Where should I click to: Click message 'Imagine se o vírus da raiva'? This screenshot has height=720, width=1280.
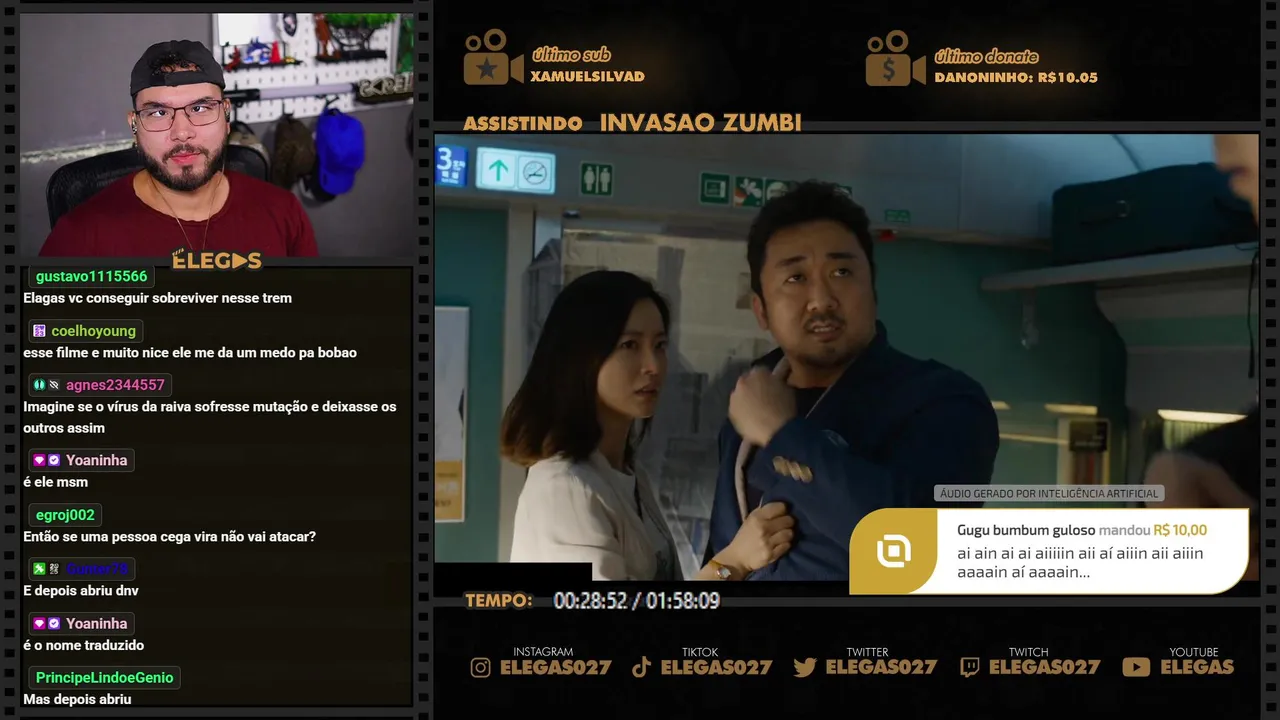[x=210, y=417]
